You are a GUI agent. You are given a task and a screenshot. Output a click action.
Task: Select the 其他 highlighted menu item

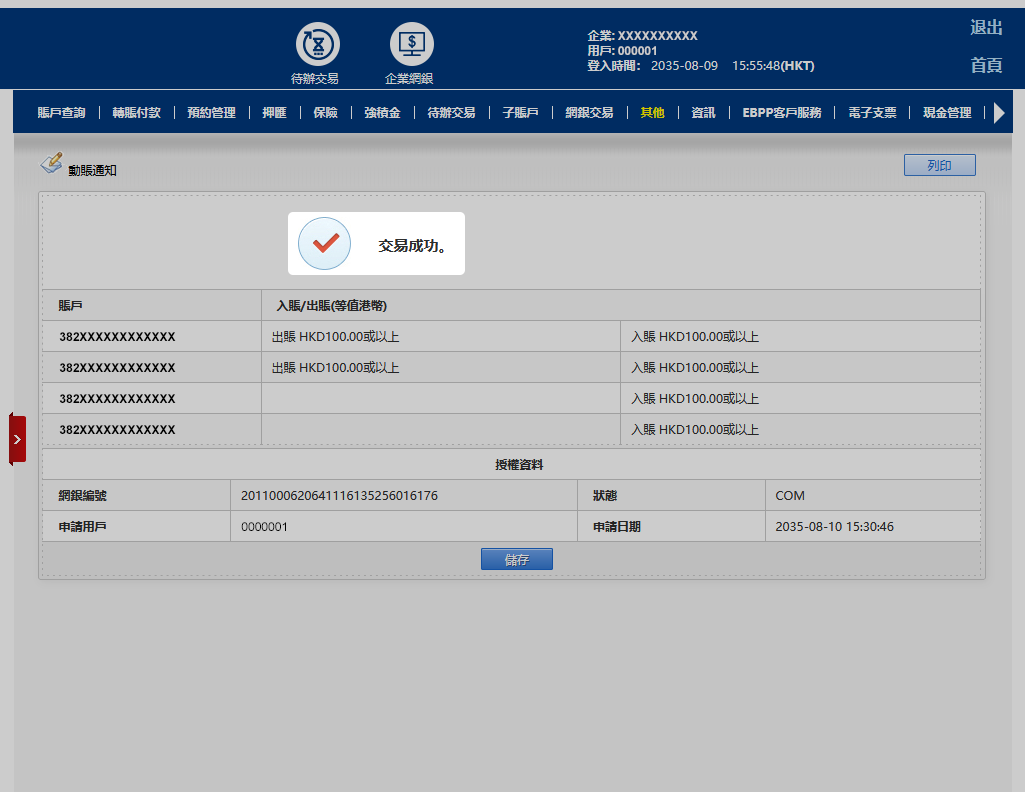pos(652,113)
